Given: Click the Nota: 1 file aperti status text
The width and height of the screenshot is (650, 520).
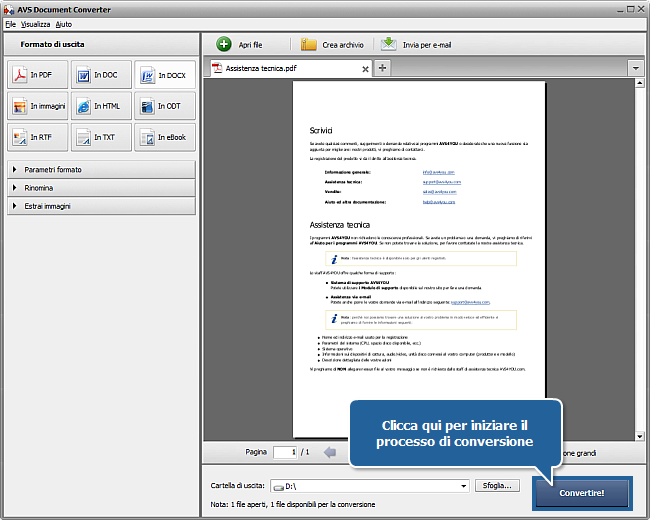Looking at the screenshot, I should coord(293,505).
